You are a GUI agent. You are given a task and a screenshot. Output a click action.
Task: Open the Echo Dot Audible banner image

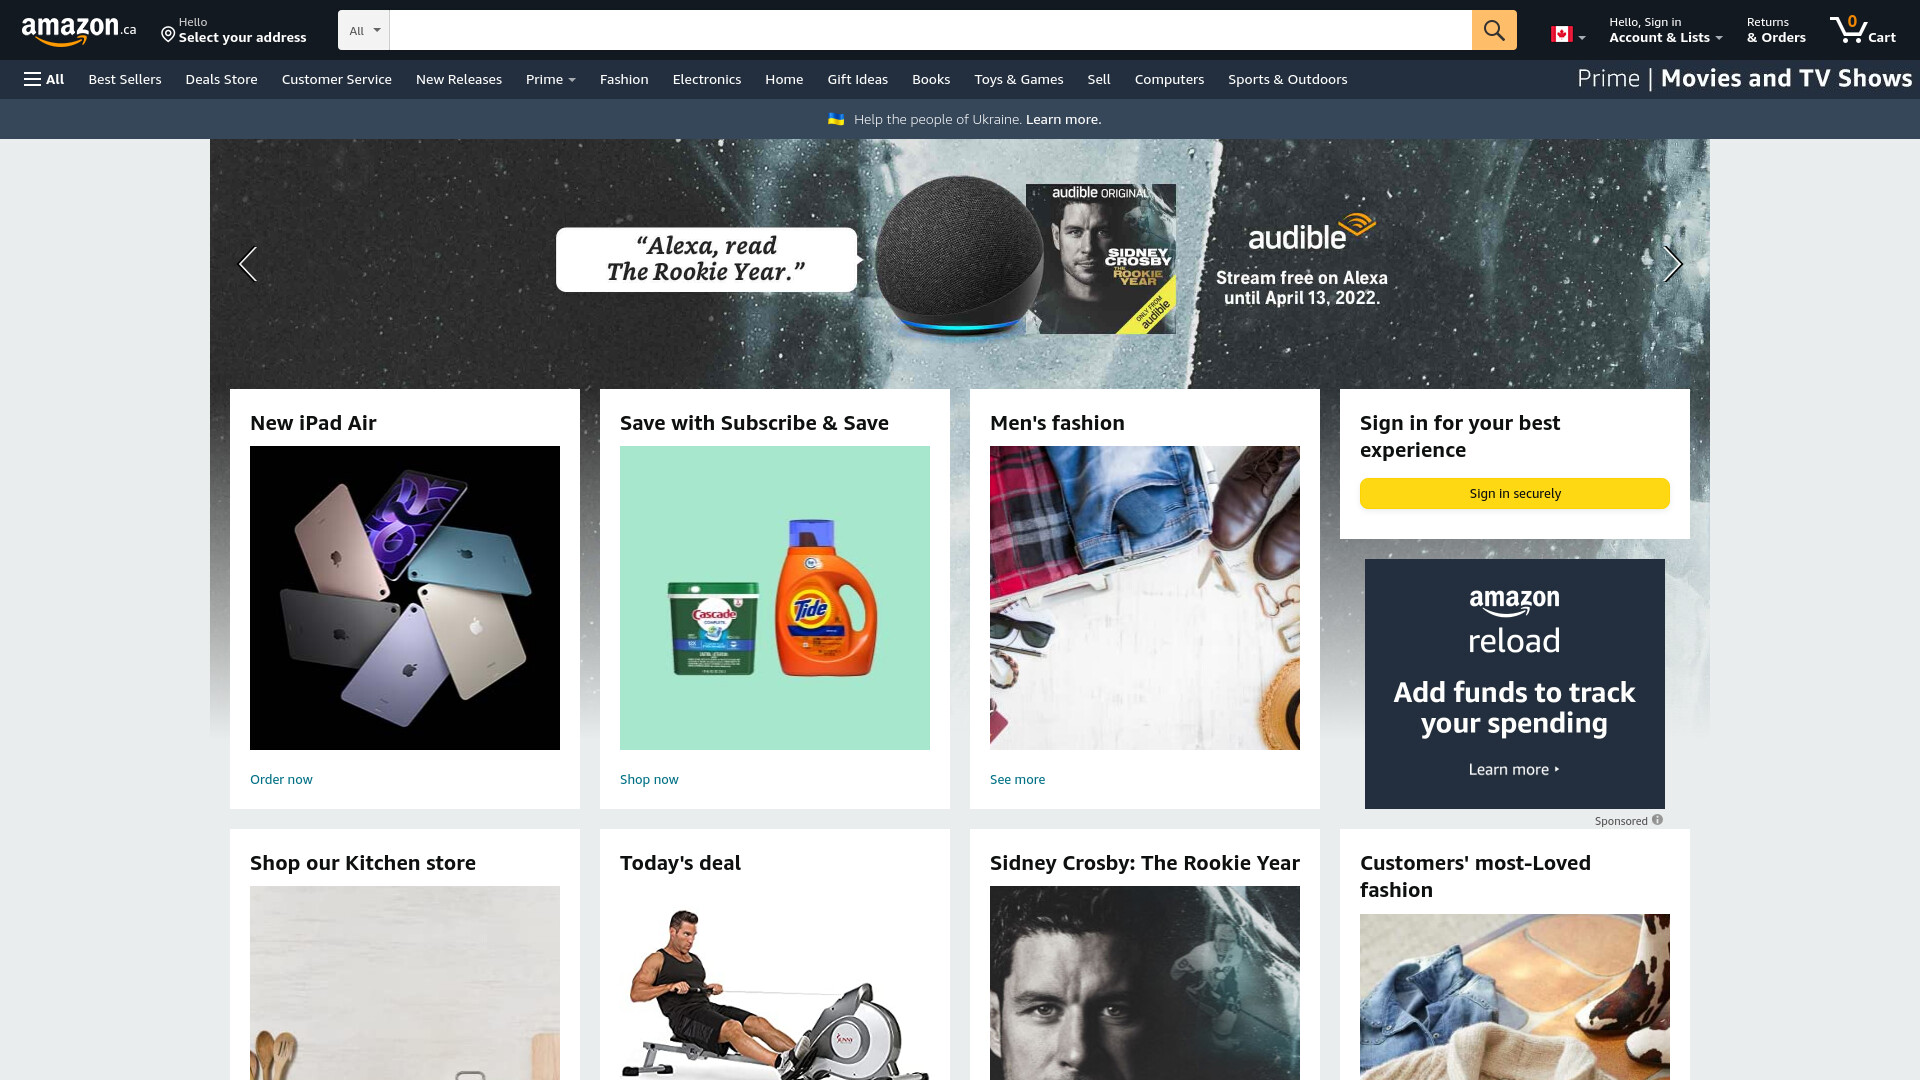(x=960, y=264)
